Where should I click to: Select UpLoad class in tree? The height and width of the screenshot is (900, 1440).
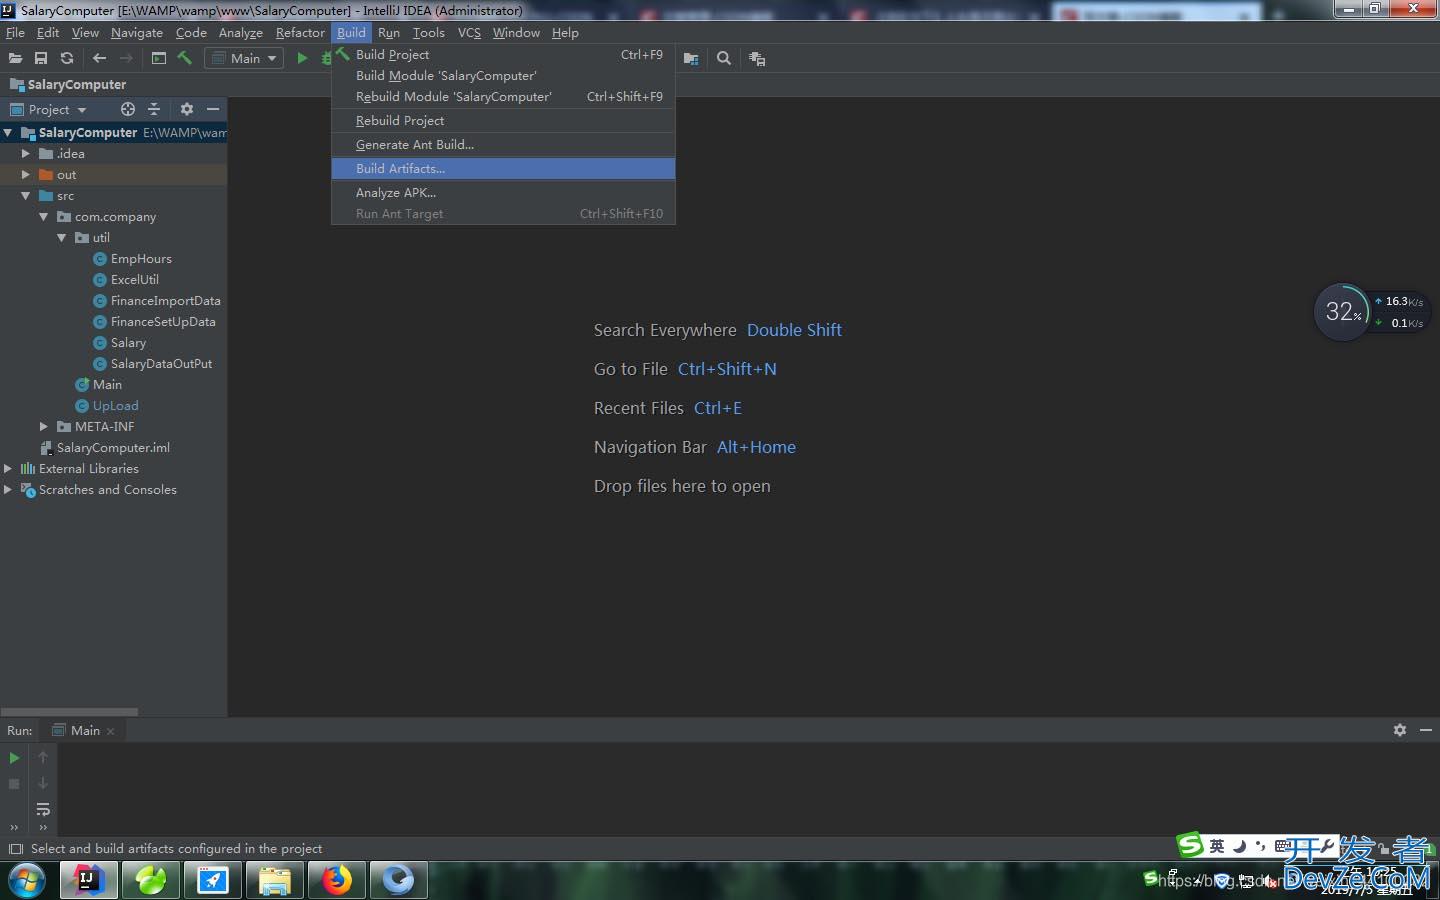coord(115,405)
